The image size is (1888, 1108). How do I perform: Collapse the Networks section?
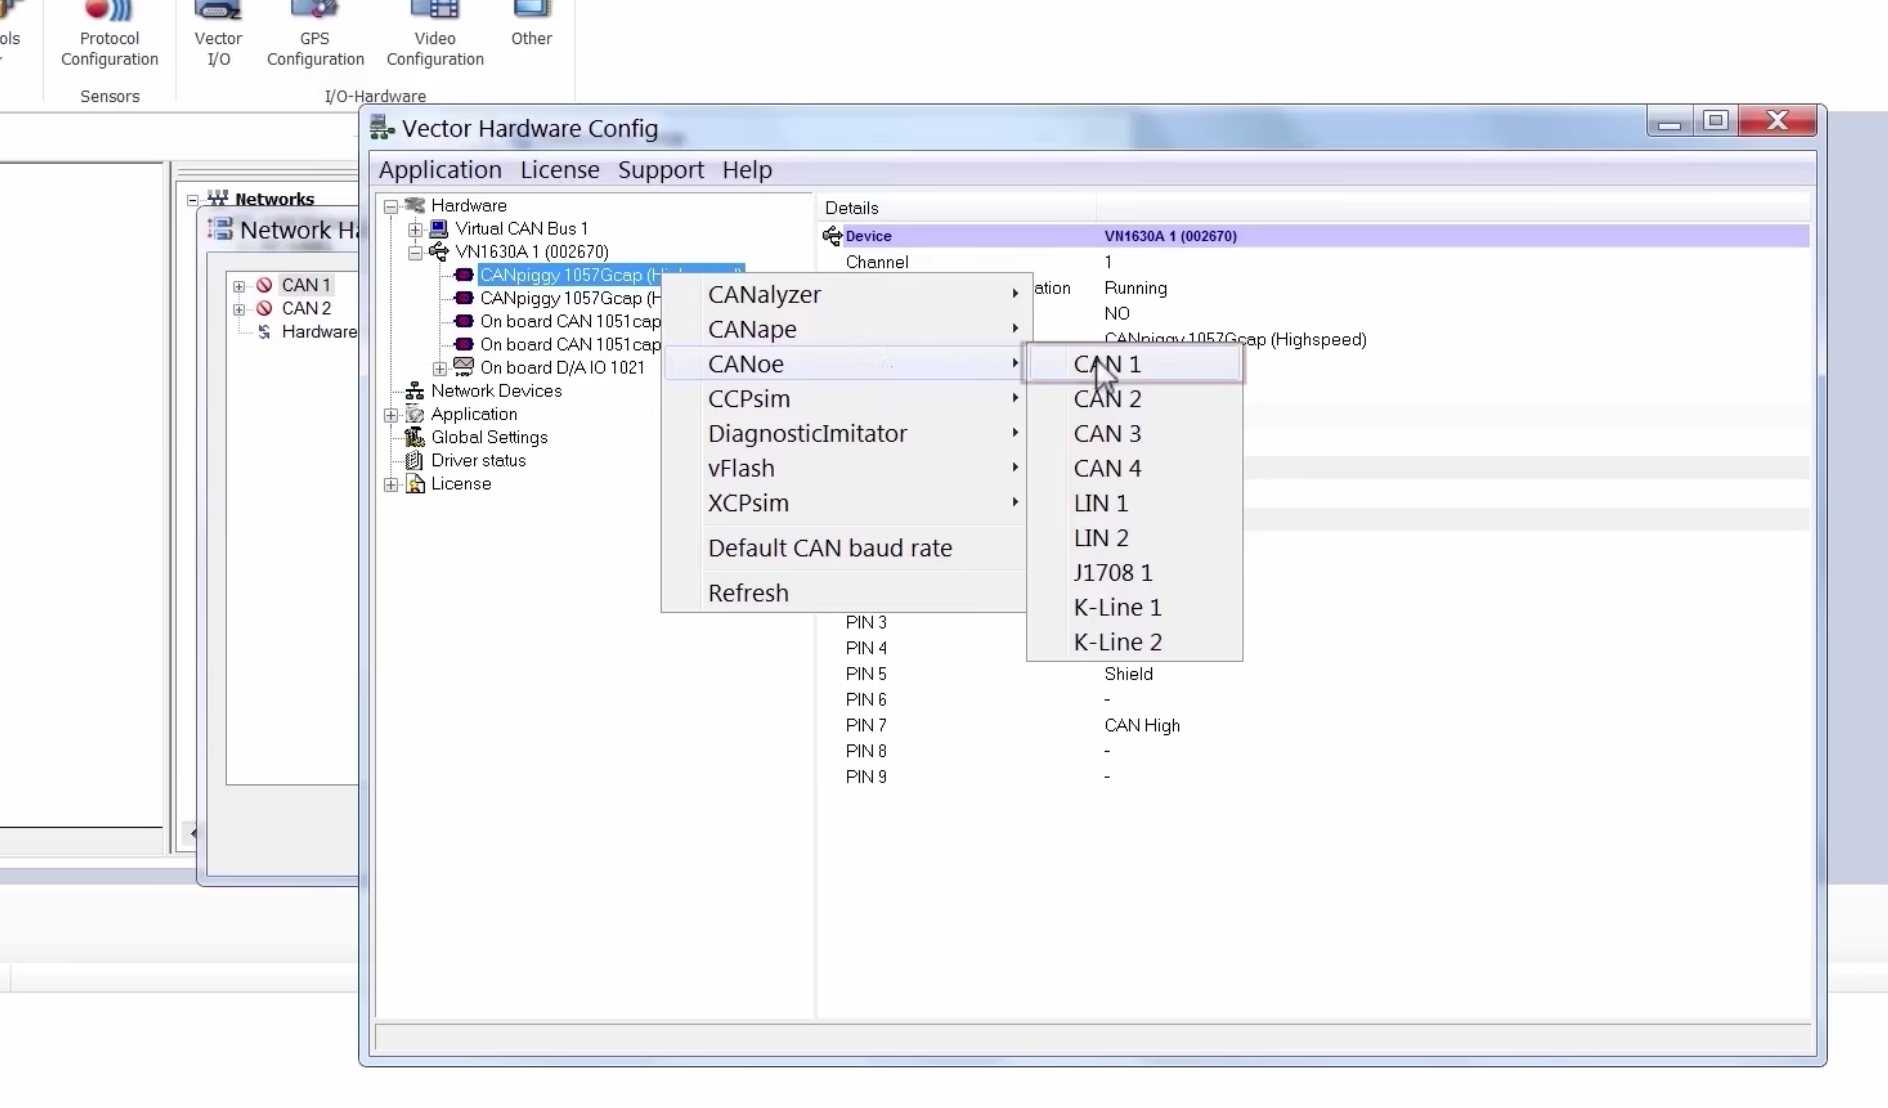193,200
